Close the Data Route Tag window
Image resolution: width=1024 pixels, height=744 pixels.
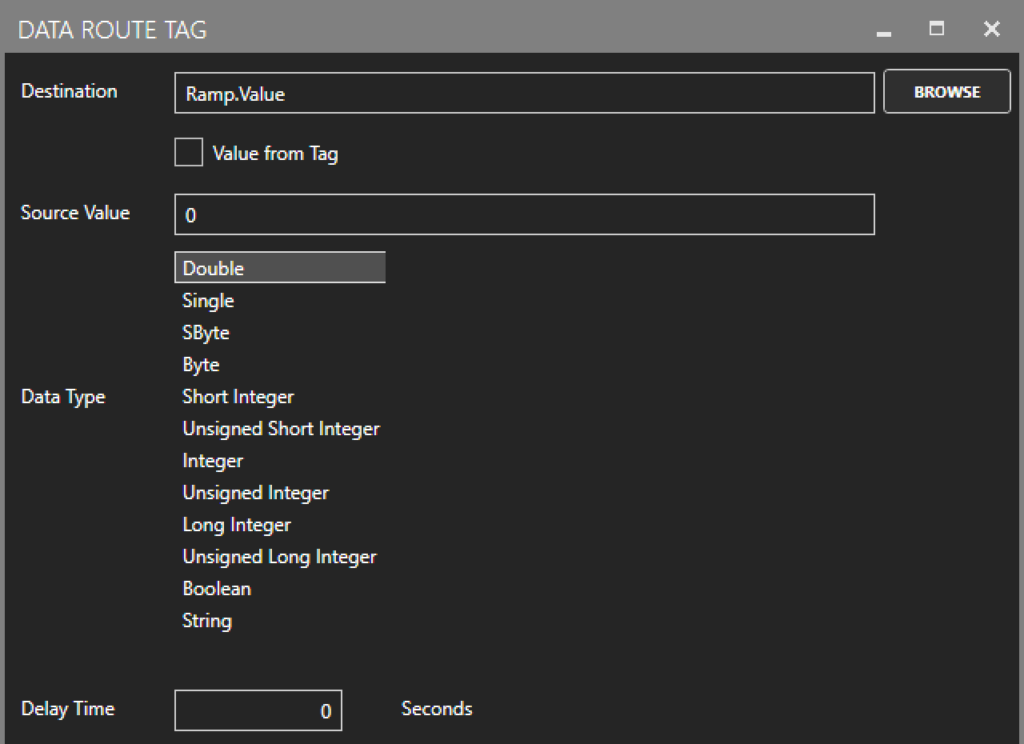click(991, 29)
